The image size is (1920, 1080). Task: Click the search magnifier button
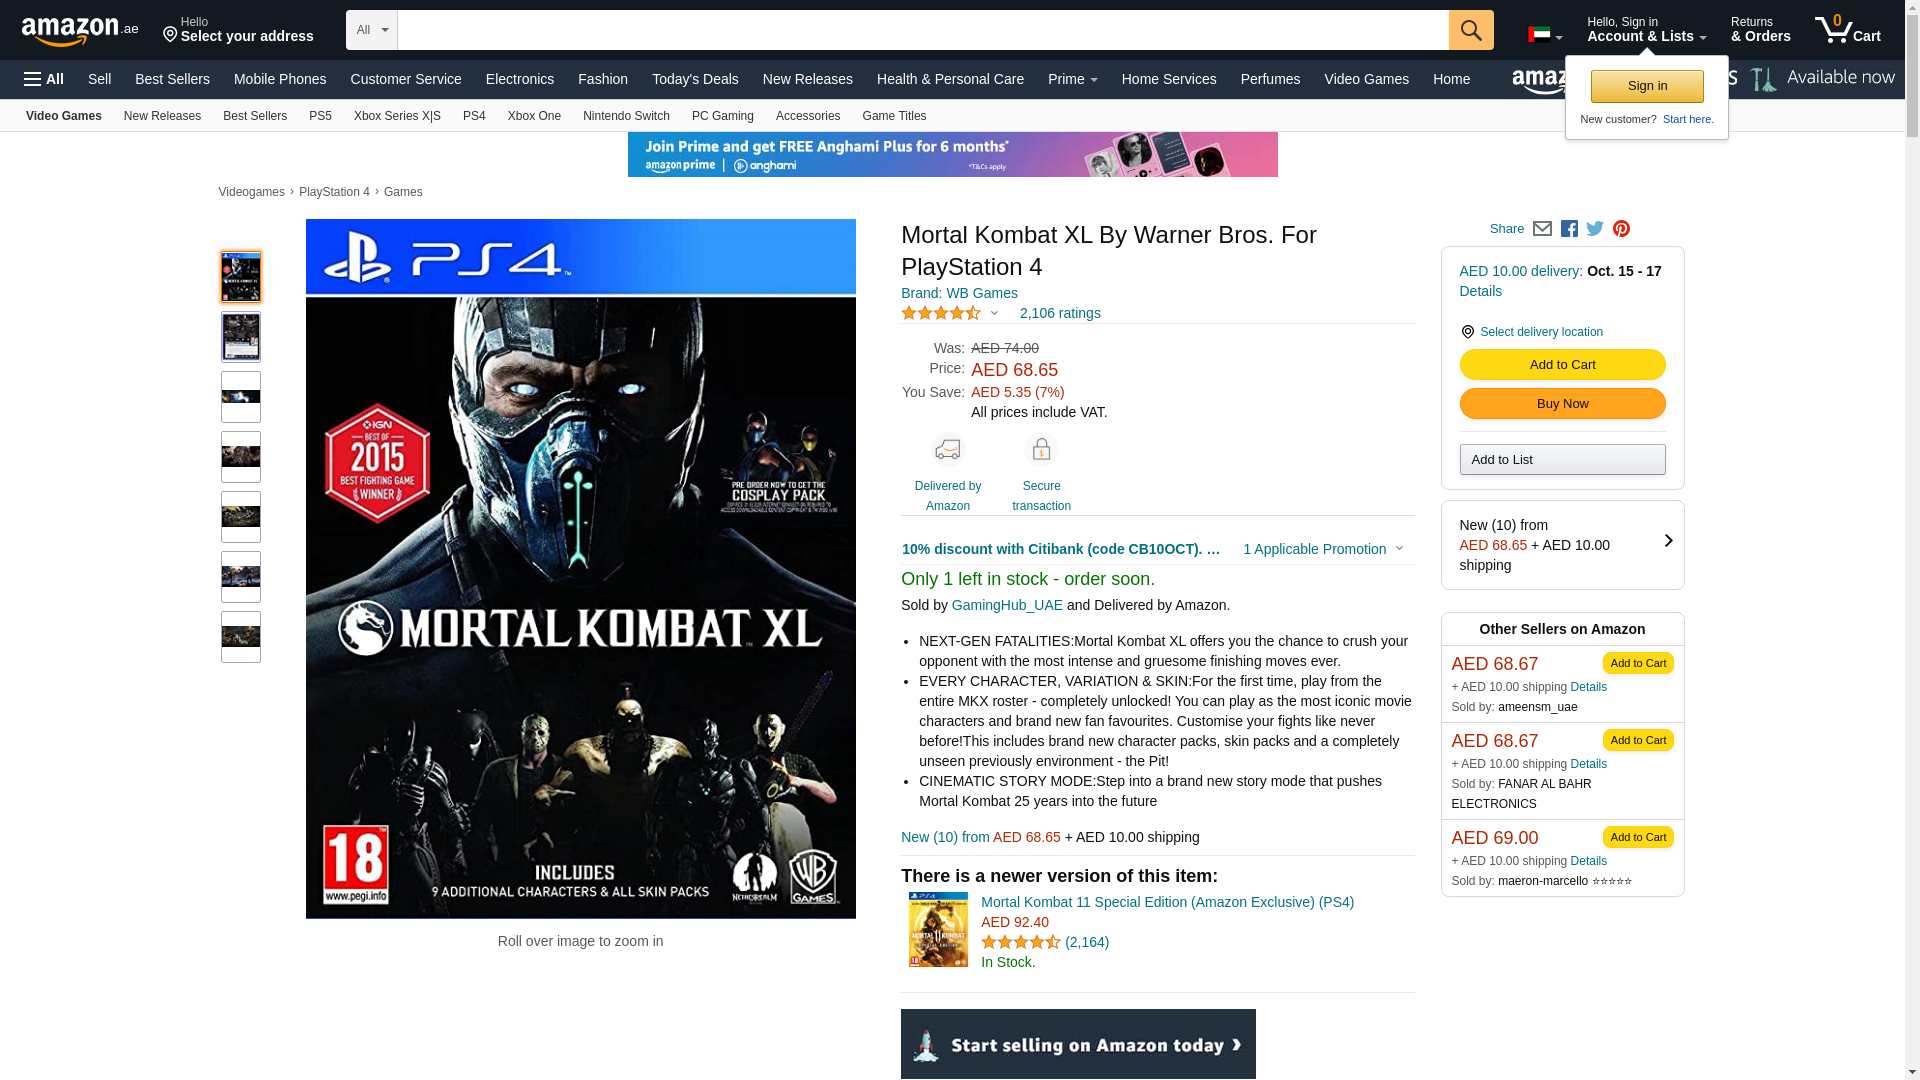1470,30
